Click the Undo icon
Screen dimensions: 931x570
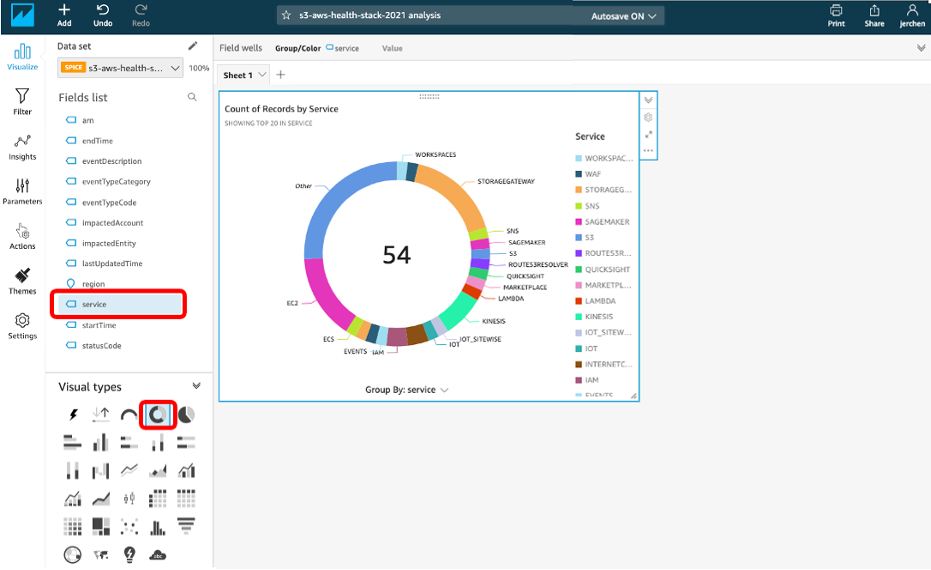(x=103, y=15)
